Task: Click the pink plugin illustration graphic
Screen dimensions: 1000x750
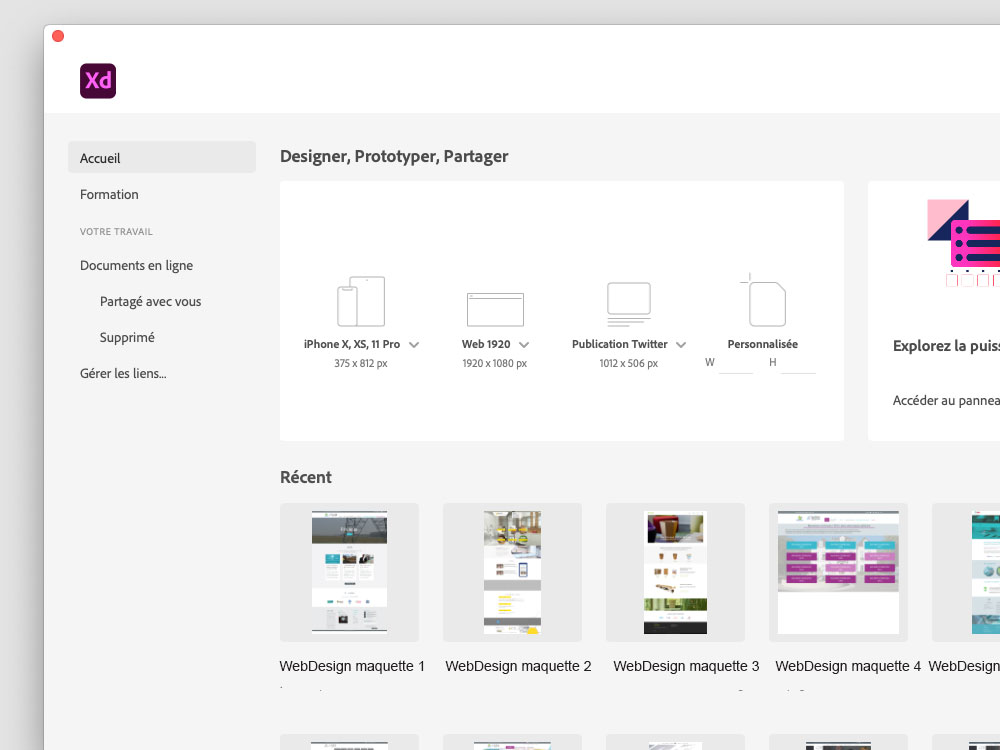Action: pos(963,242)
